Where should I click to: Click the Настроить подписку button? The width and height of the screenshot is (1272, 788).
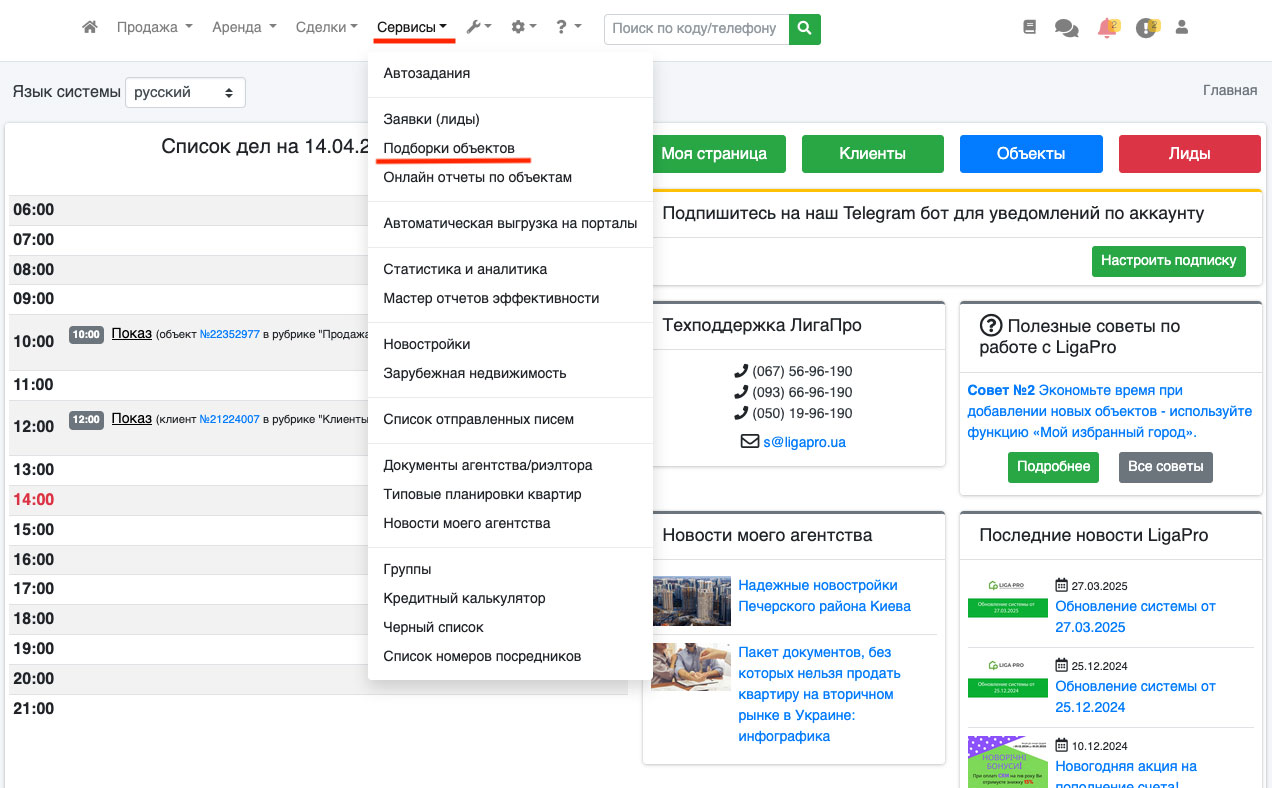click(1168, 260)
